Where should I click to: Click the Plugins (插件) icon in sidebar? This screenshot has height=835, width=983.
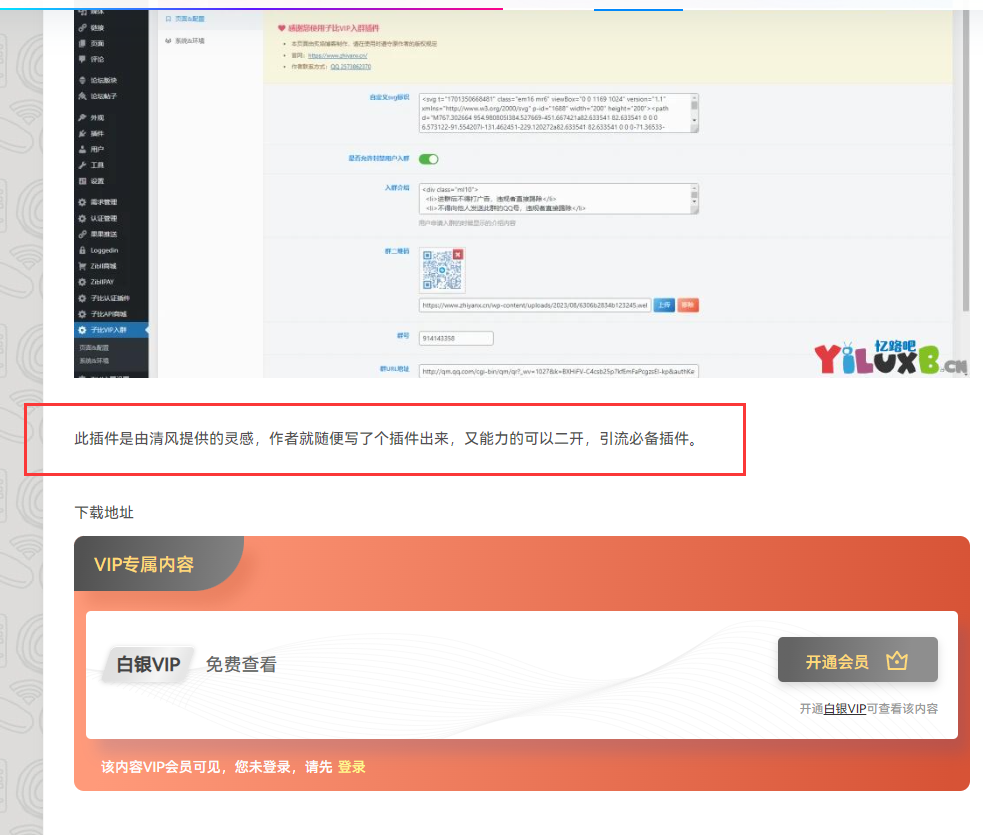pyautogui.click(x=82, y=133)
